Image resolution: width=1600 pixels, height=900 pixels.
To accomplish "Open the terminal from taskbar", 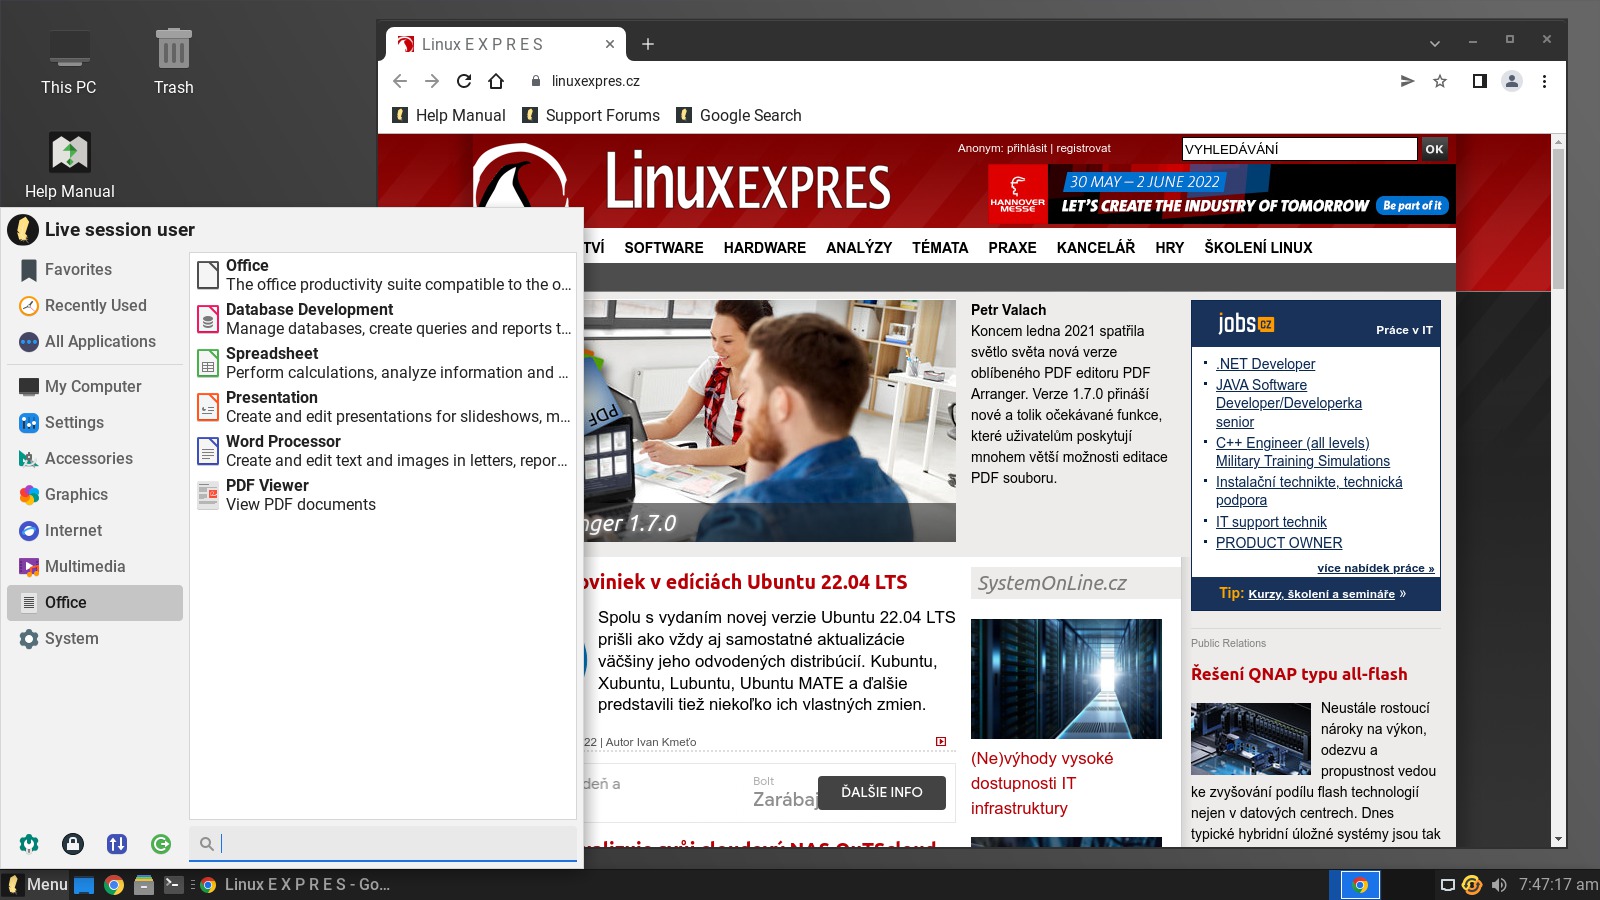I will 174,885.
